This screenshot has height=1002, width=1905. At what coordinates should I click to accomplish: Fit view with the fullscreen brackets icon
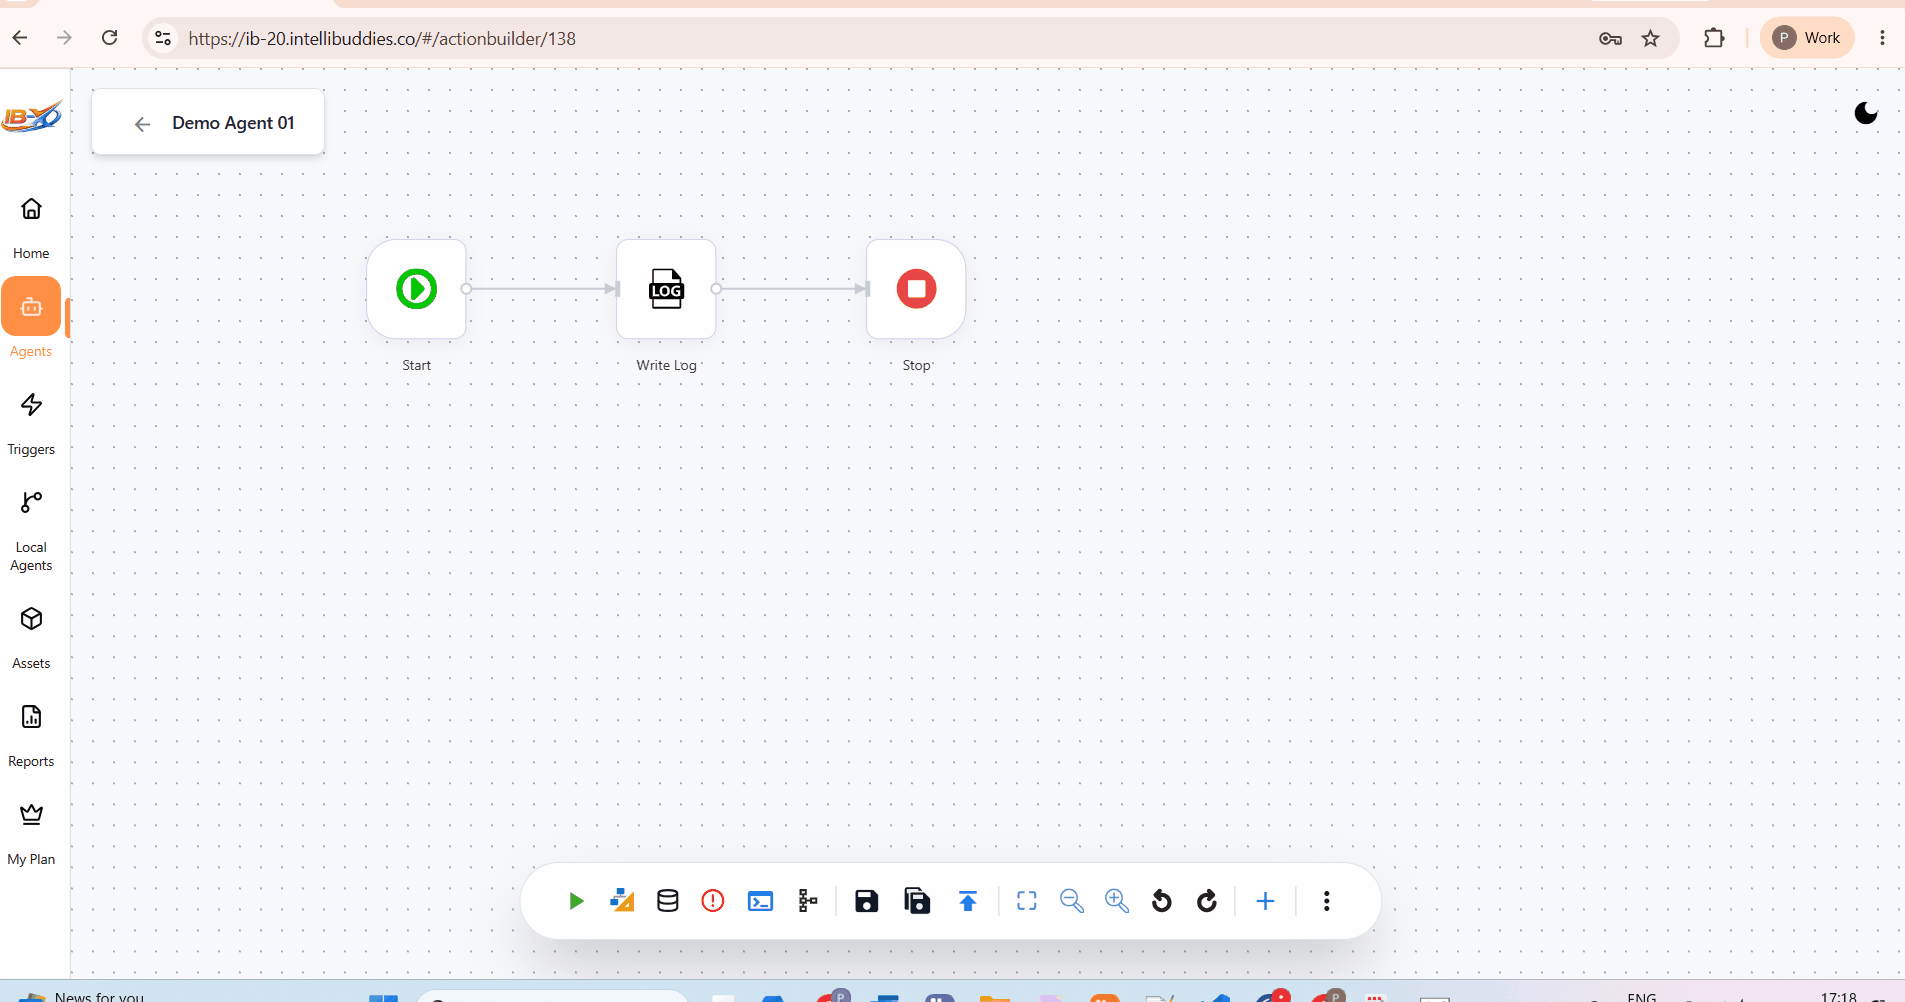(1027, 901)
